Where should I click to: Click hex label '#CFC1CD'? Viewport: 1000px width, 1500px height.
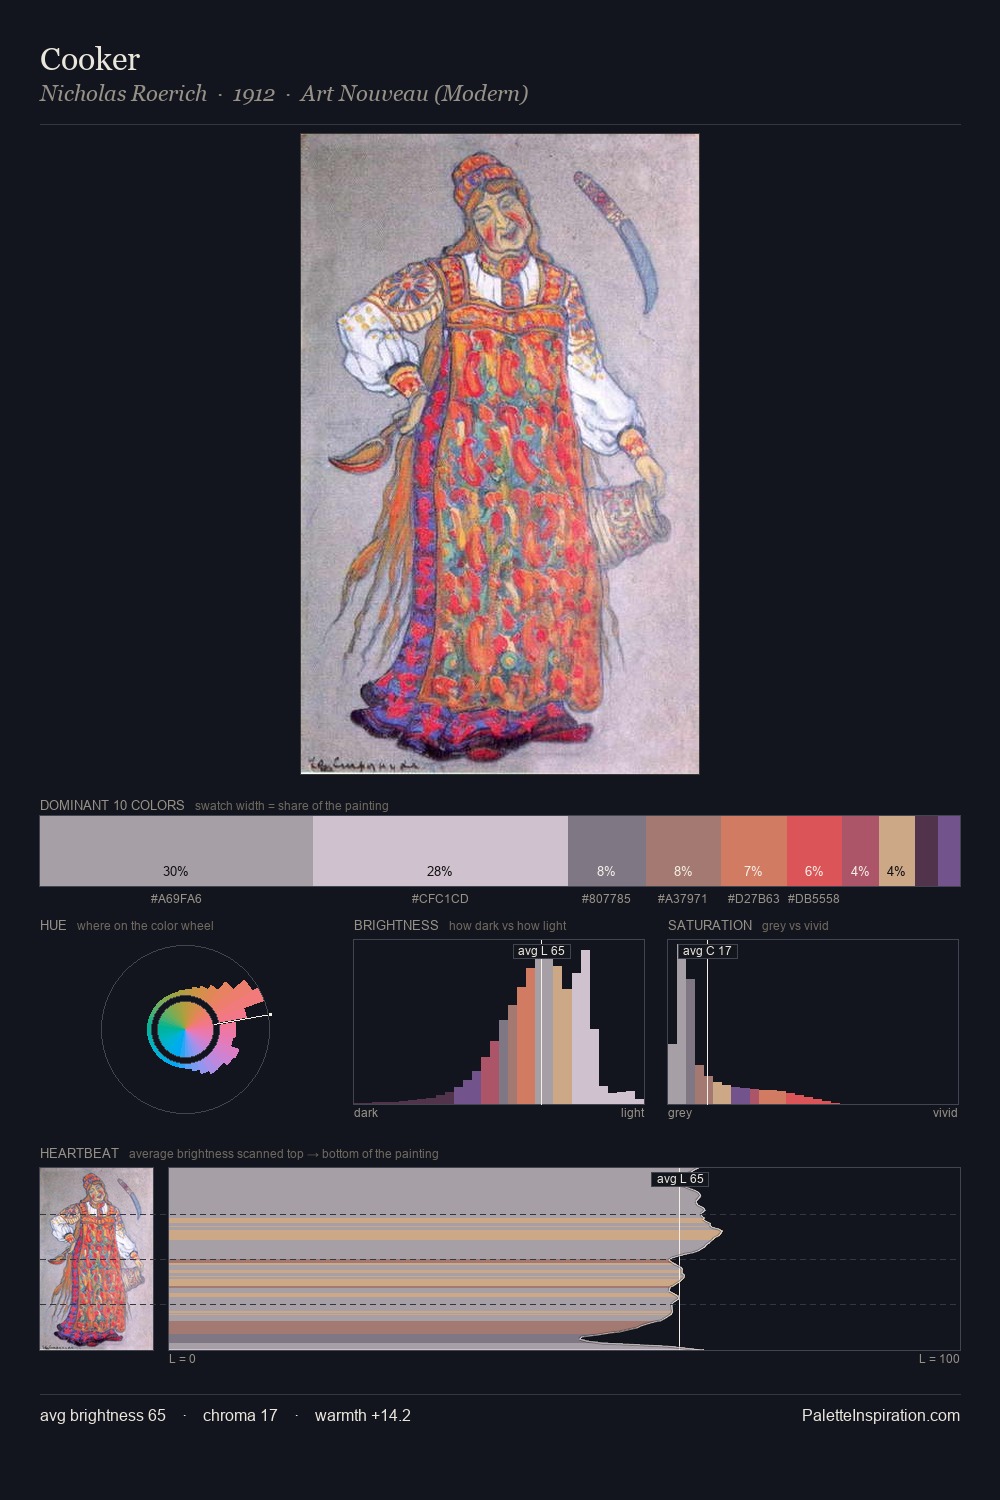click(440, 898)
